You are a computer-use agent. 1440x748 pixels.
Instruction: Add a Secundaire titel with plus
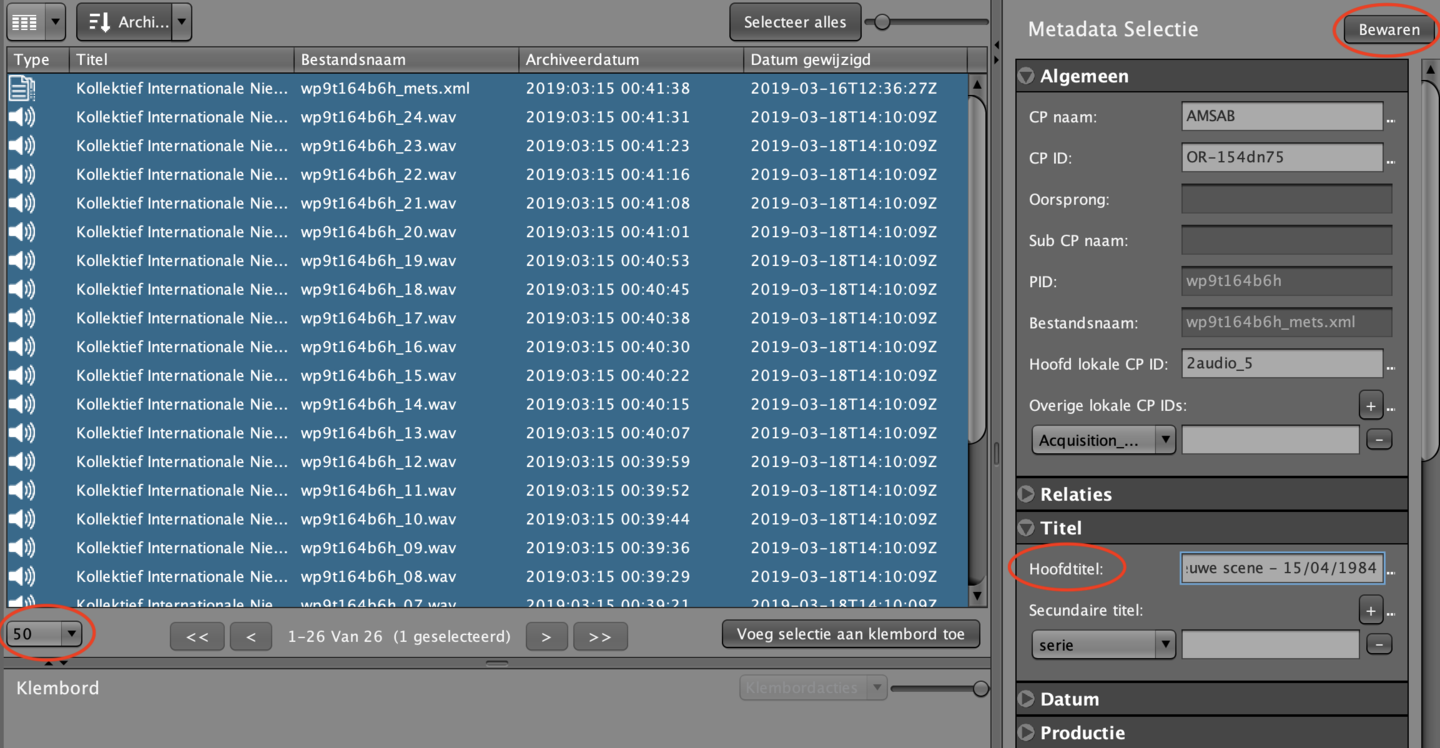(x=1370, y=610)
